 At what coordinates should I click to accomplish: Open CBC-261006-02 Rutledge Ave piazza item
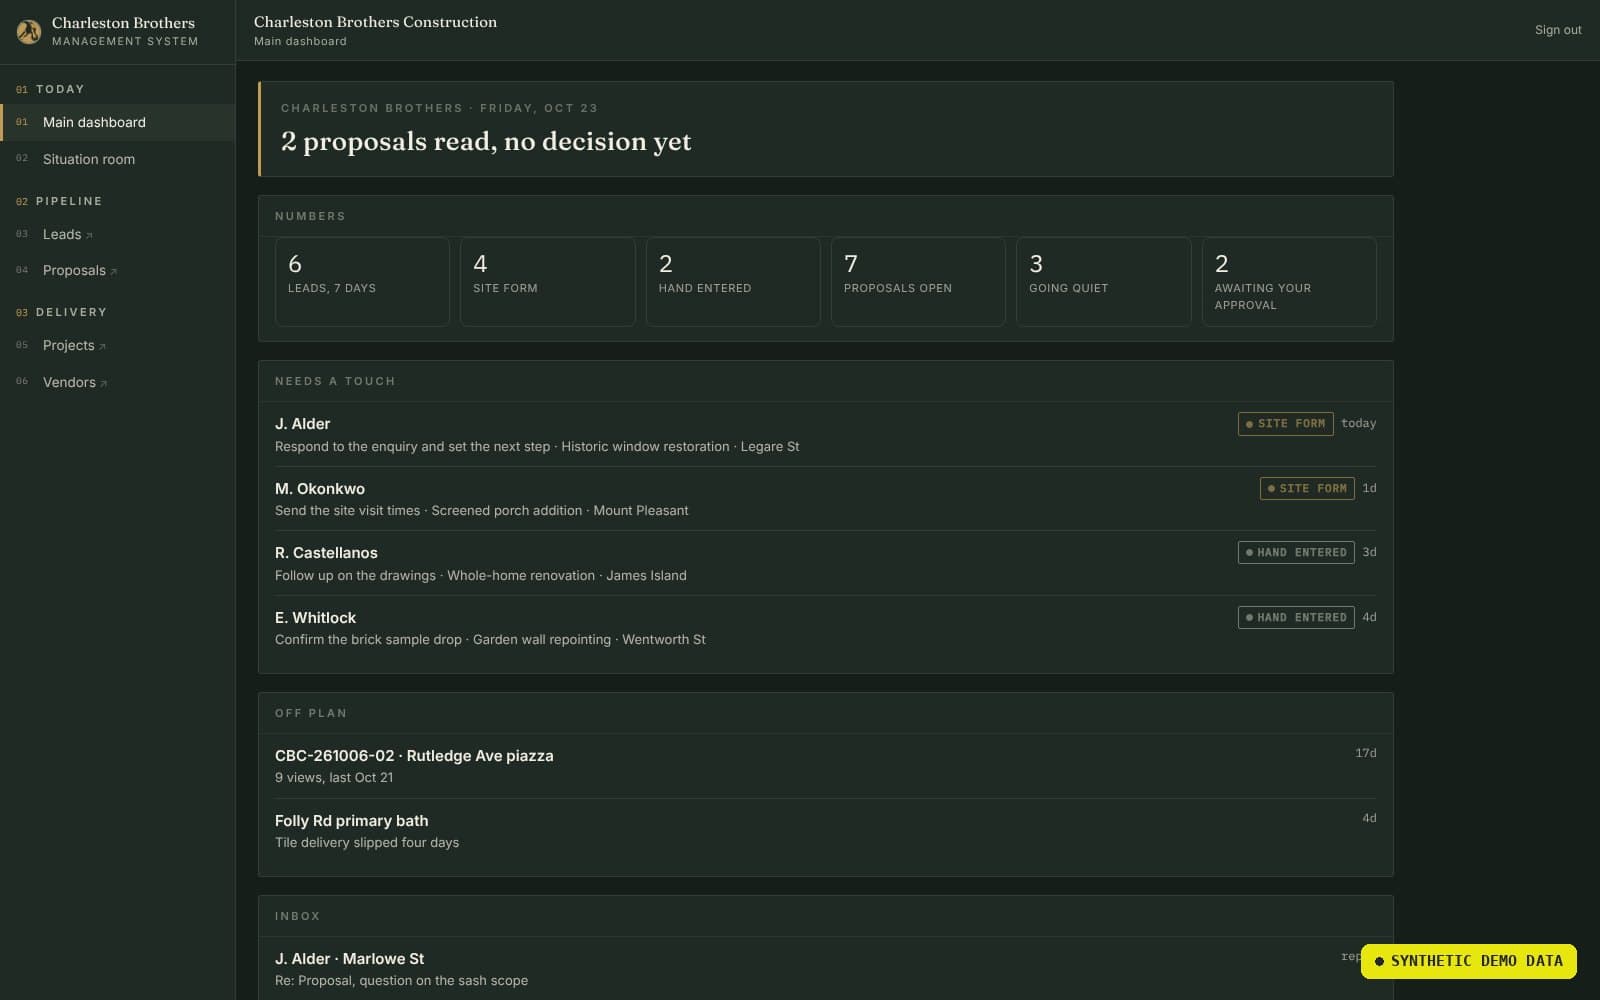click(x=825, y=766)
